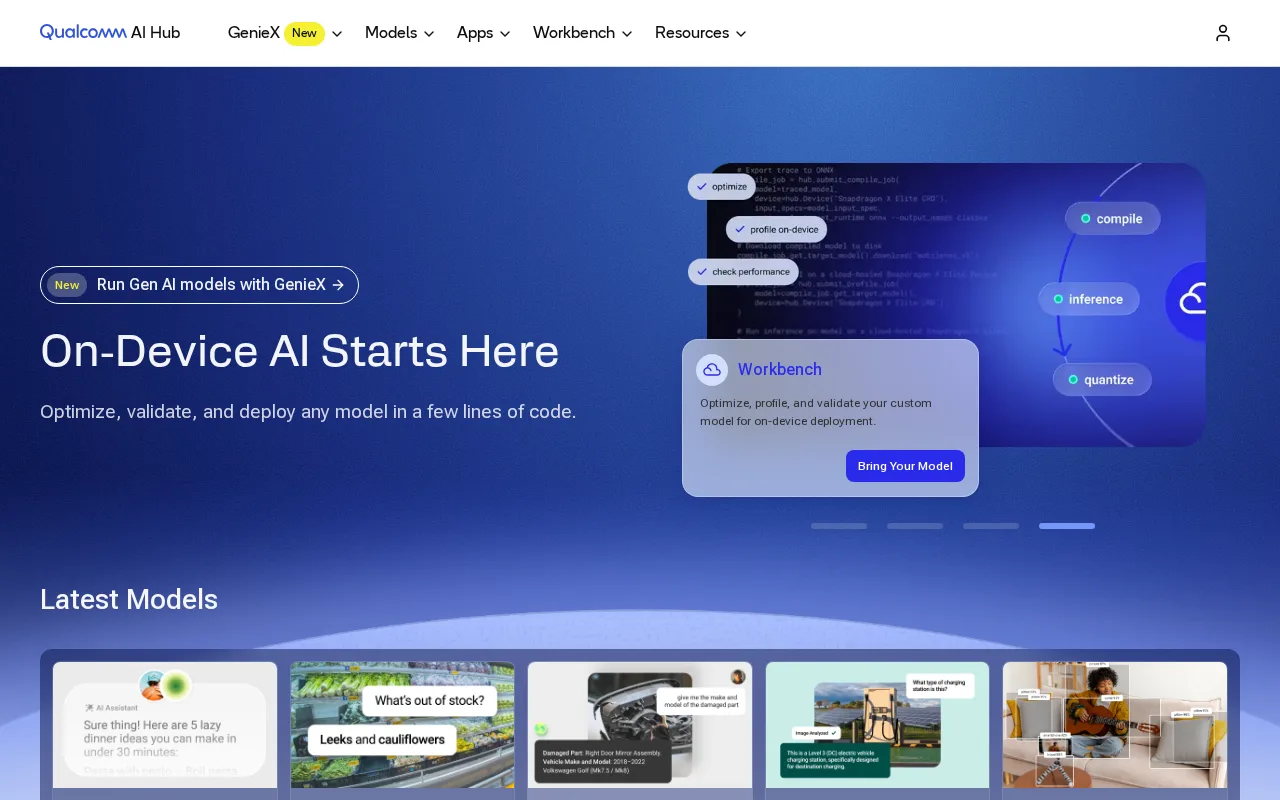Click the On-Device AI Starts Here heading
The image size is (1280, 800).
(300, 352)
